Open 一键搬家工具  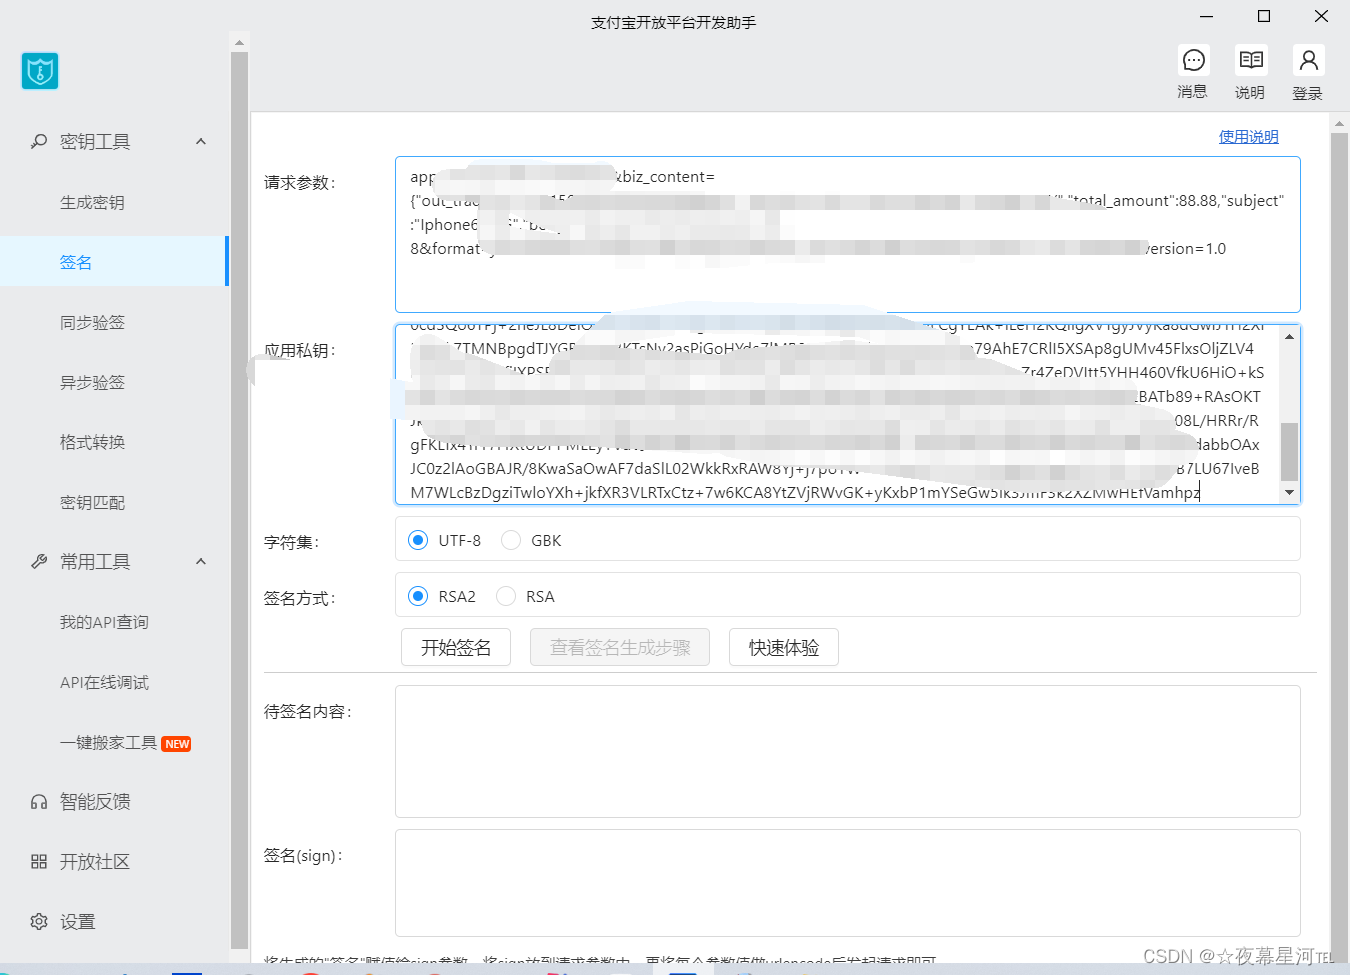click(x=108, y=742)
